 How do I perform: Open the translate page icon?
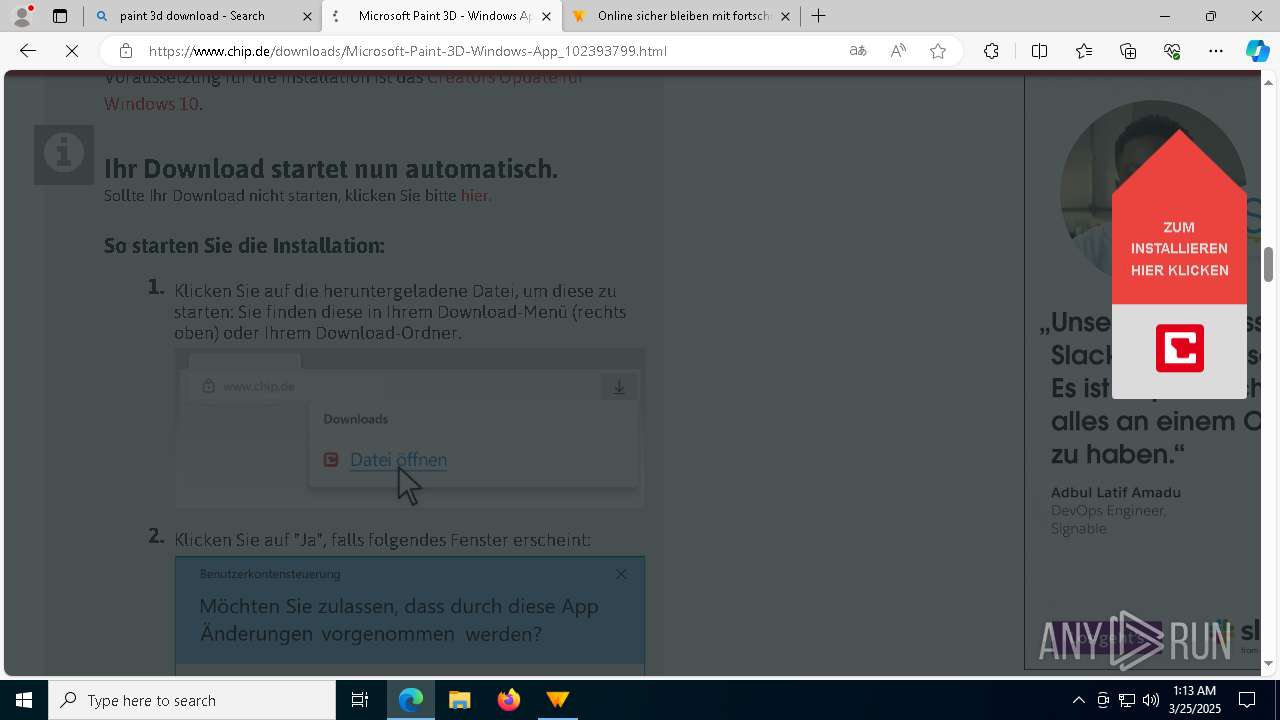tap(858, 51)
